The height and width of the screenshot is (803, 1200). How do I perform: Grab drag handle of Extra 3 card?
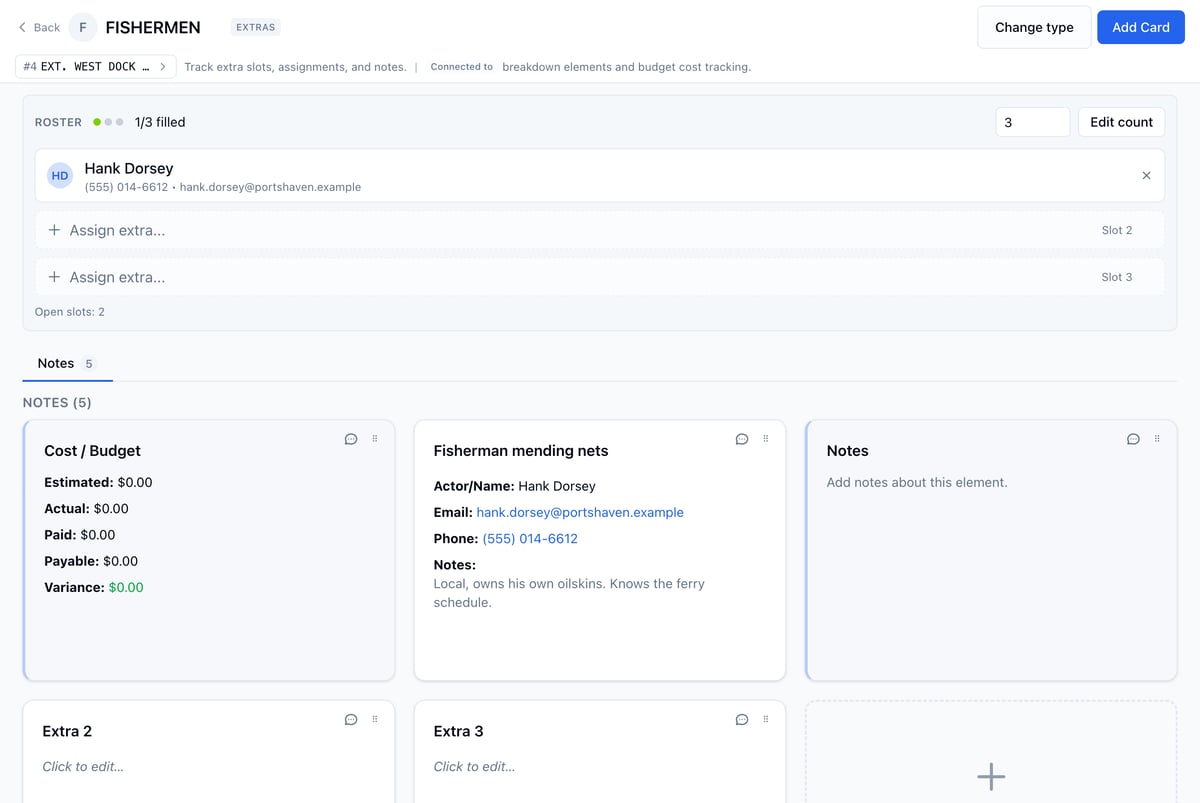pyautogui.click(x=766, y=719)
